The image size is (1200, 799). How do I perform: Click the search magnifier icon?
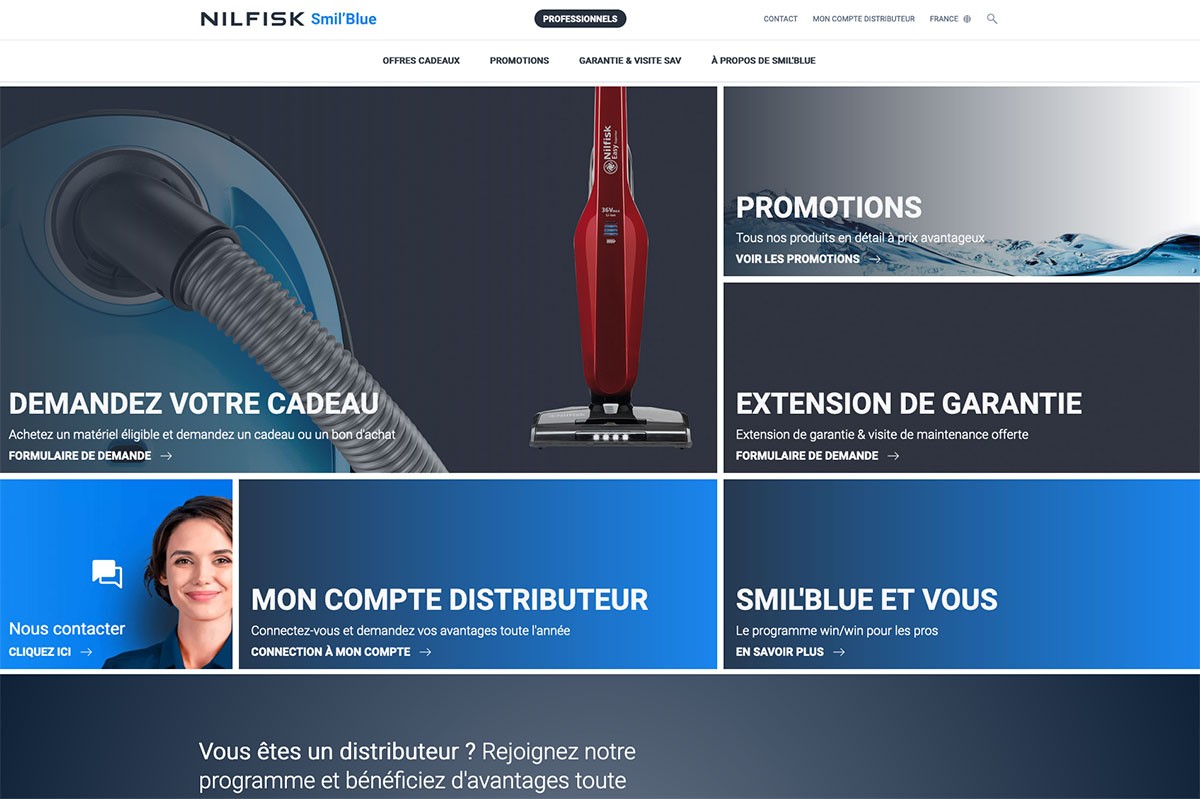tap(992, 19)
